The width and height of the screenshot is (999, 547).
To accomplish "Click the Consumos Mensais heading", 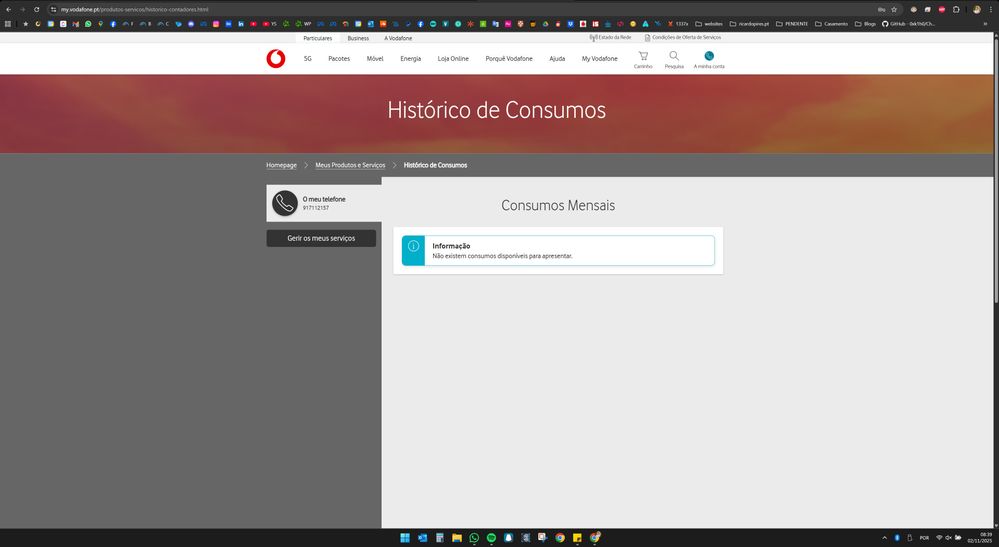I will (558, 206).
